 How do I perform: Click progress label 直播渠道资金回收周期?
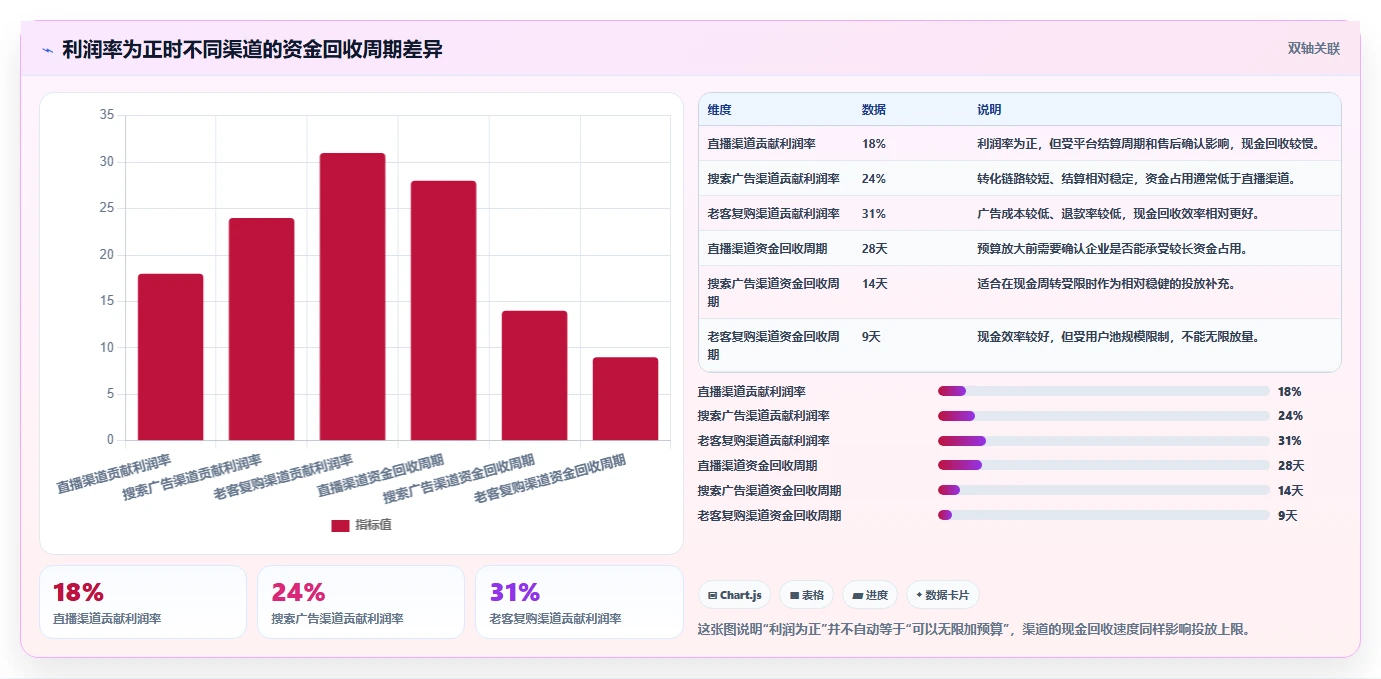(x=757, y=465)
